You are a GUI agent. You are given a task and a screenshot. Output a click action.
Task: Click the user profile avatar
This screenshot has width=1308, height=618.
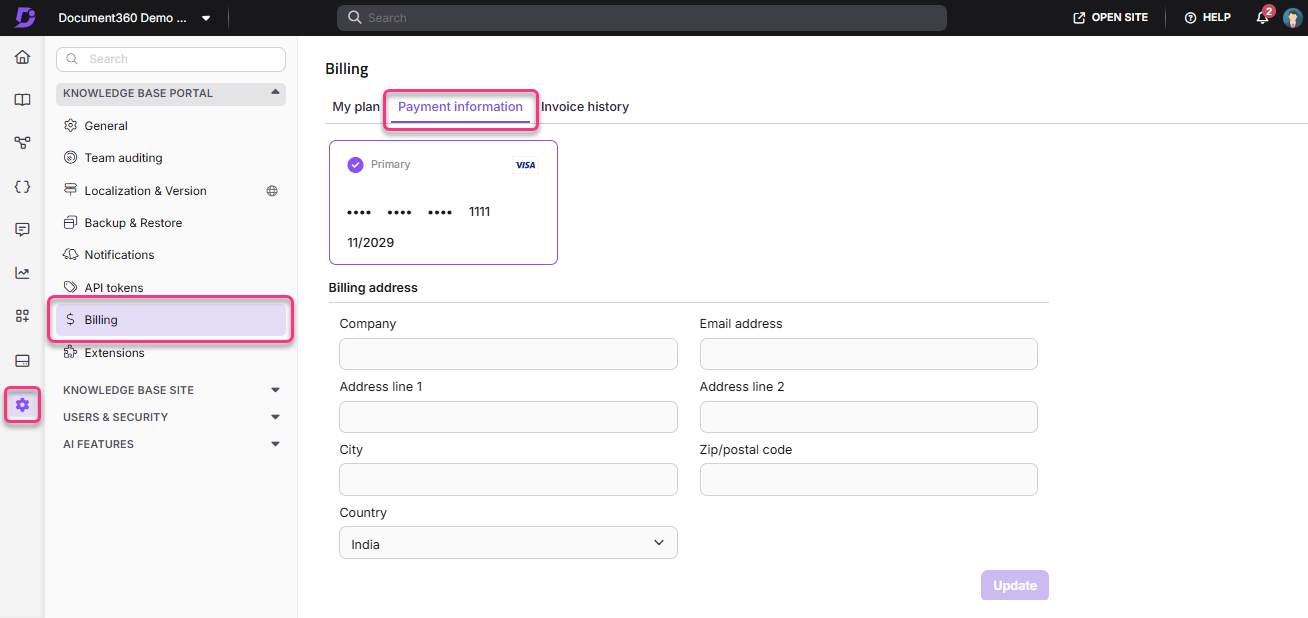pos(1292,18)
